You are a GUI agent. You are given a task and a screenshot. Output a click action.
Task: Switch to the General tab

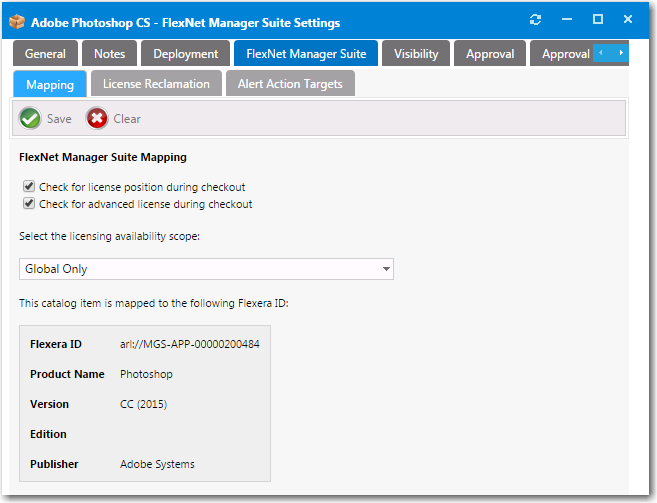click(x=46, y=54)
